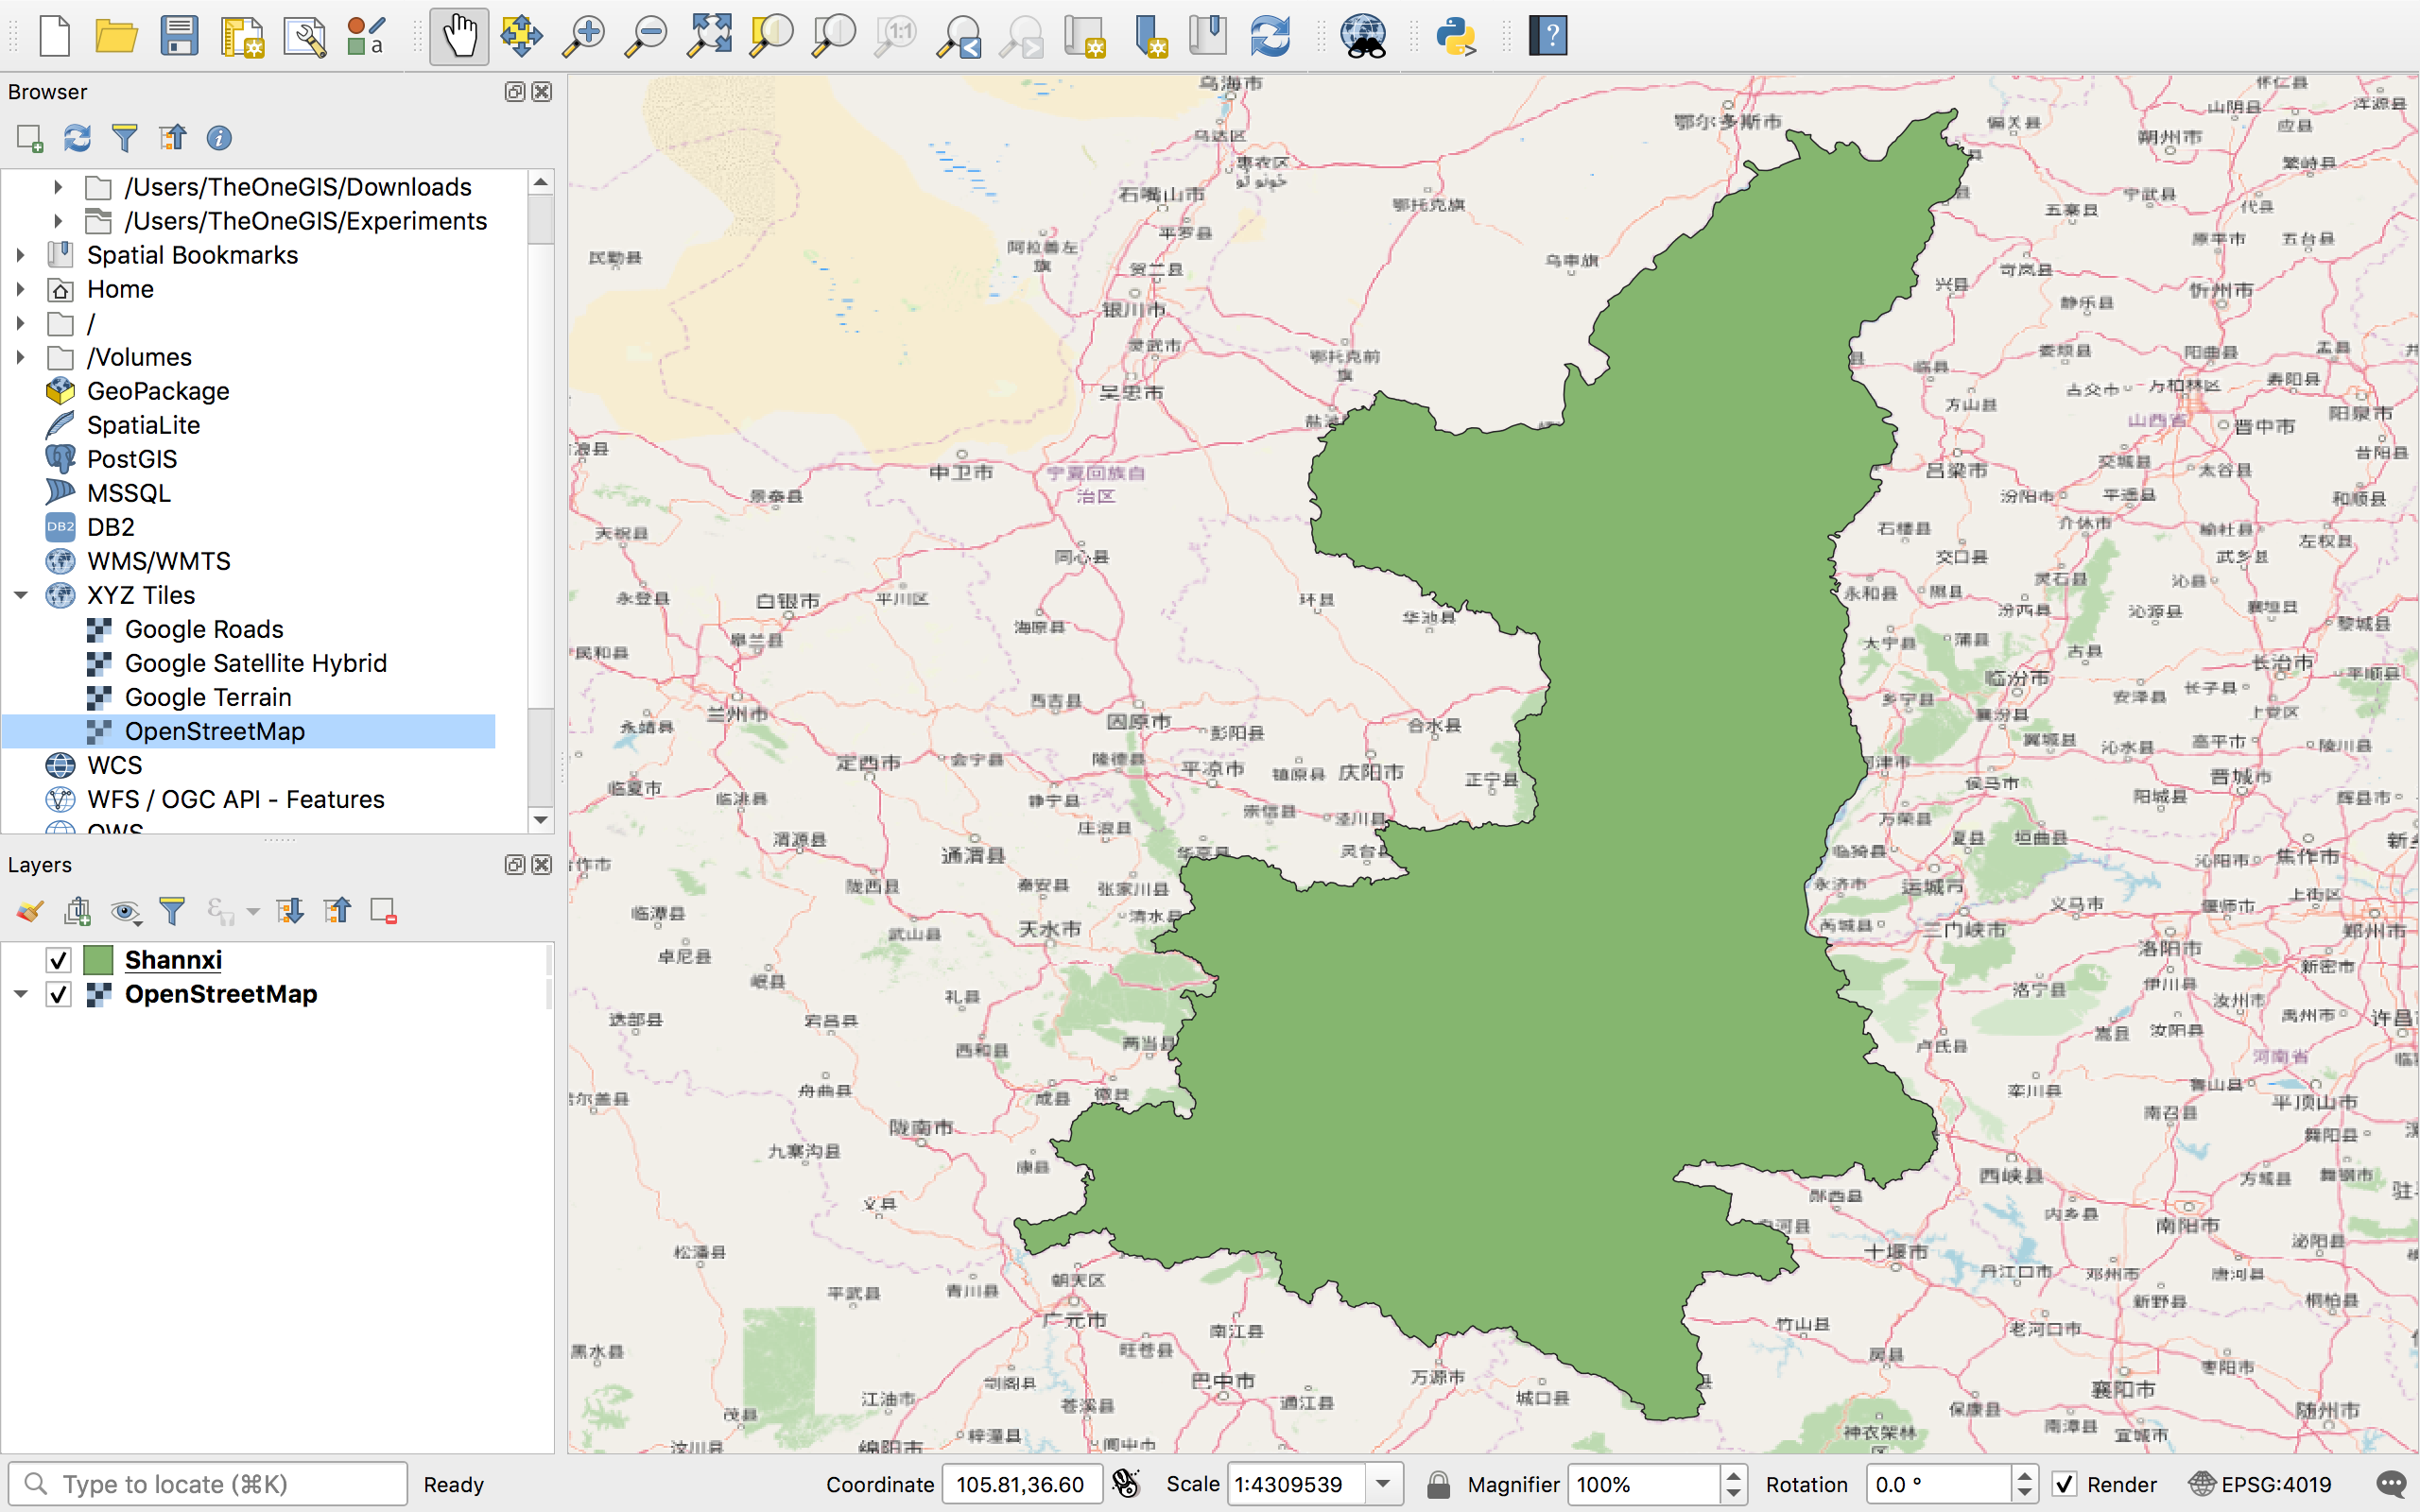Save the current project

[x=179, y=35]
